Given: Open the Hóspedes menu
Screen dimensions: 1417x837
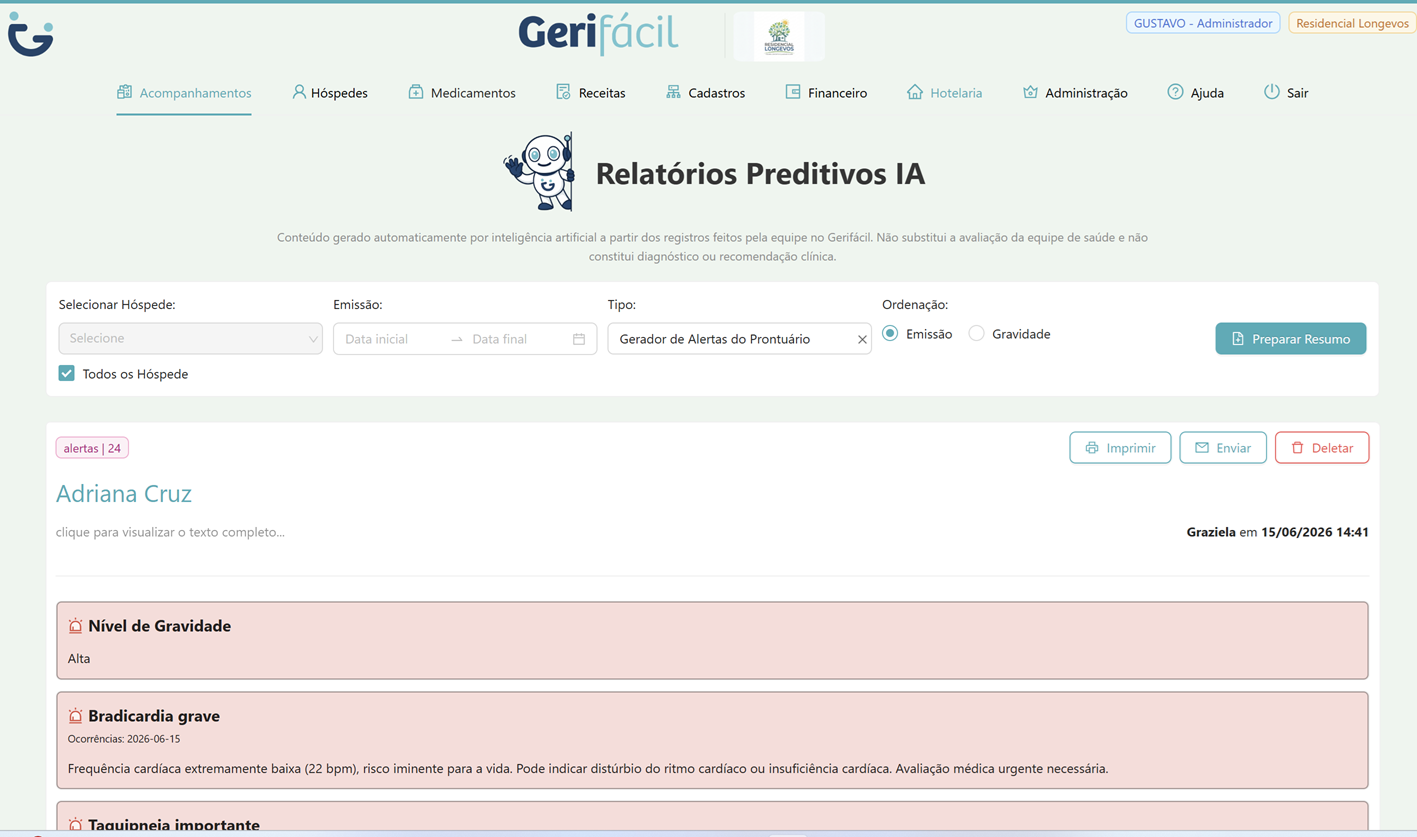Looking at the screenshot, I should point(330,93).
